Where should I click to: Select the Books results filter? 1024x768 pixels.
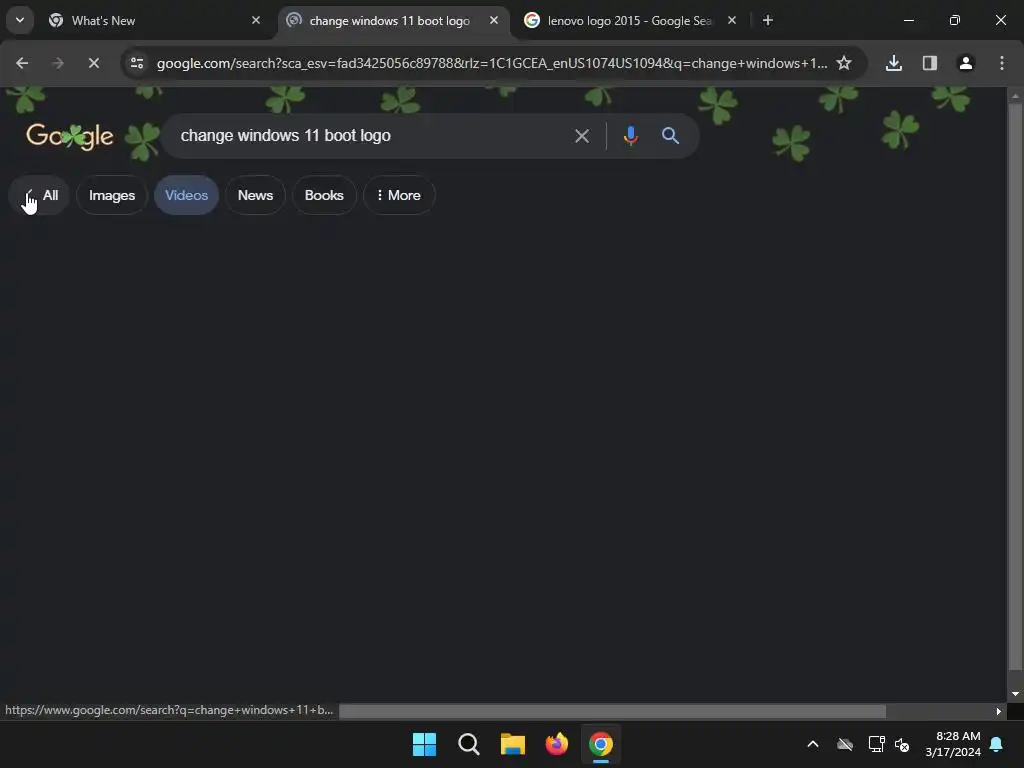[324, 195]
